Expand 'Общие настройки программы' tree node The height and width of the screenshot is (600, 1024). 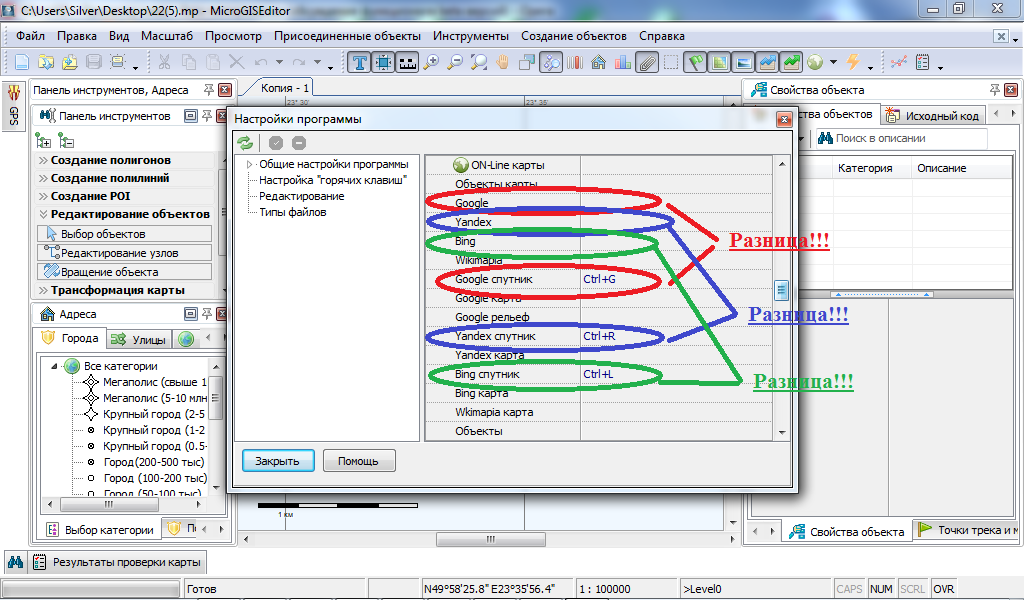point(249,165)
